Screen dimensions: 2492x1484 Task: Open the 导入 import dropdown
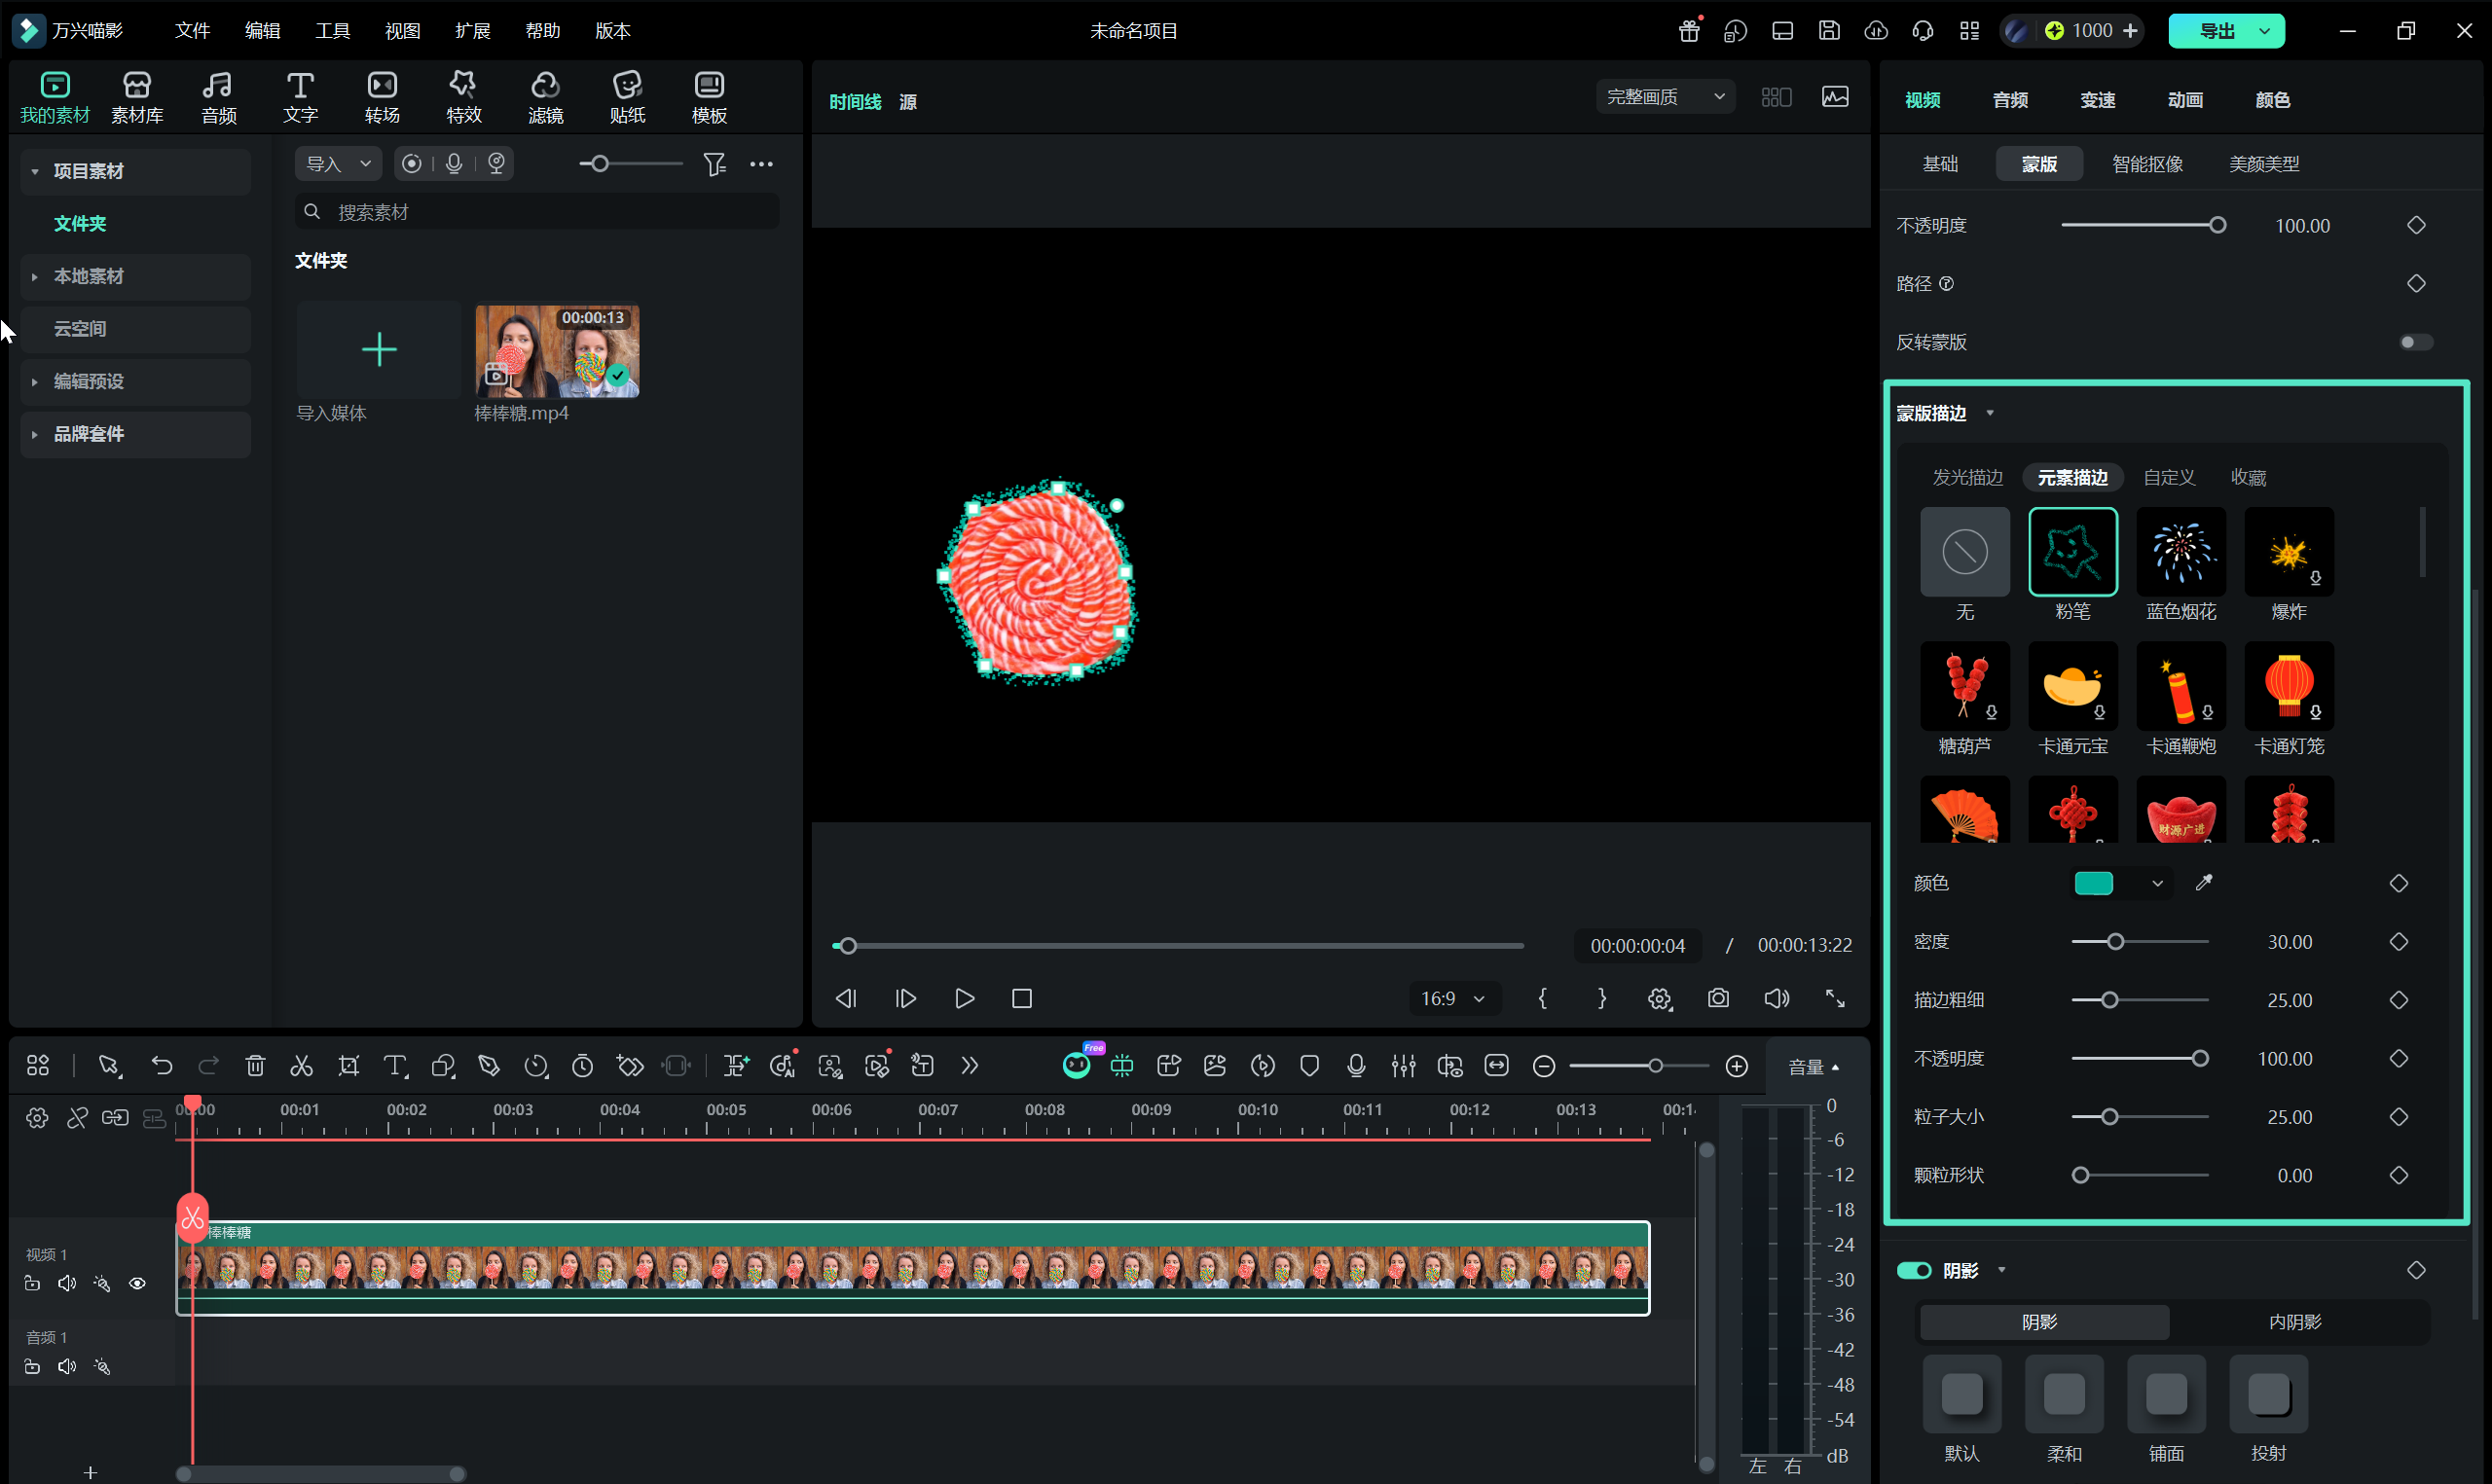click(338, 164)
